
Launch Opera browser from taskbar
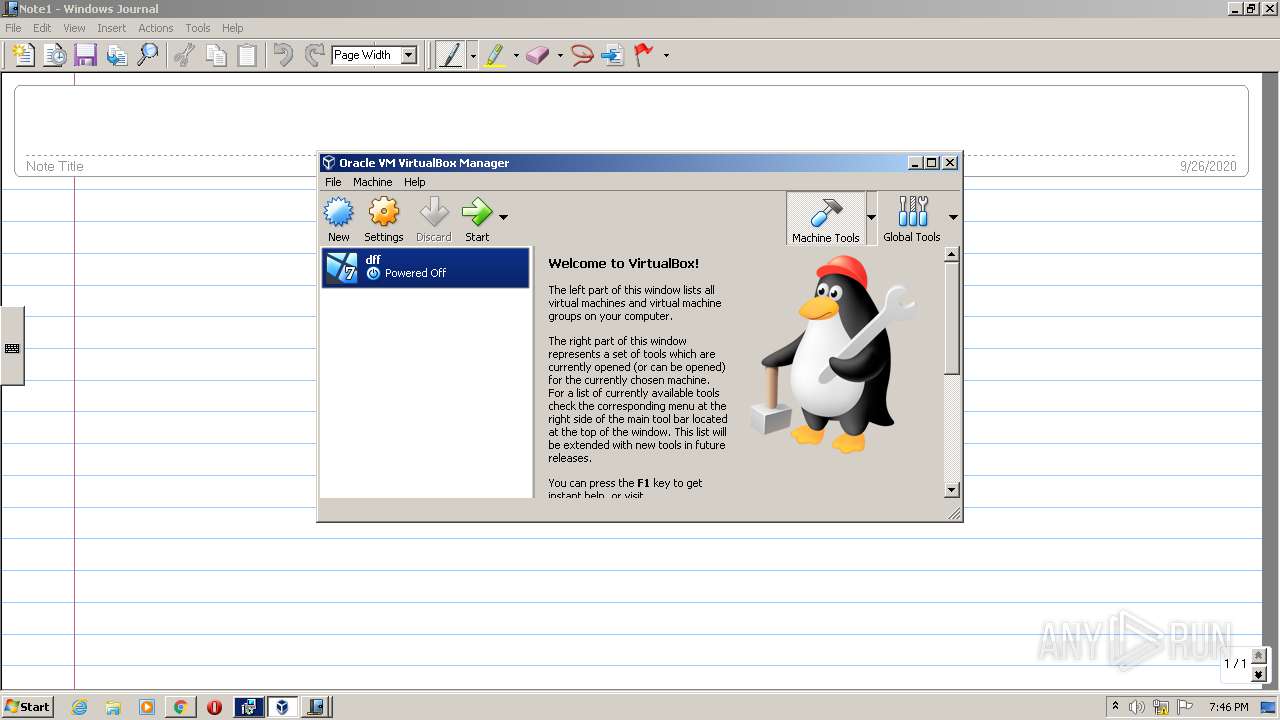214,707
